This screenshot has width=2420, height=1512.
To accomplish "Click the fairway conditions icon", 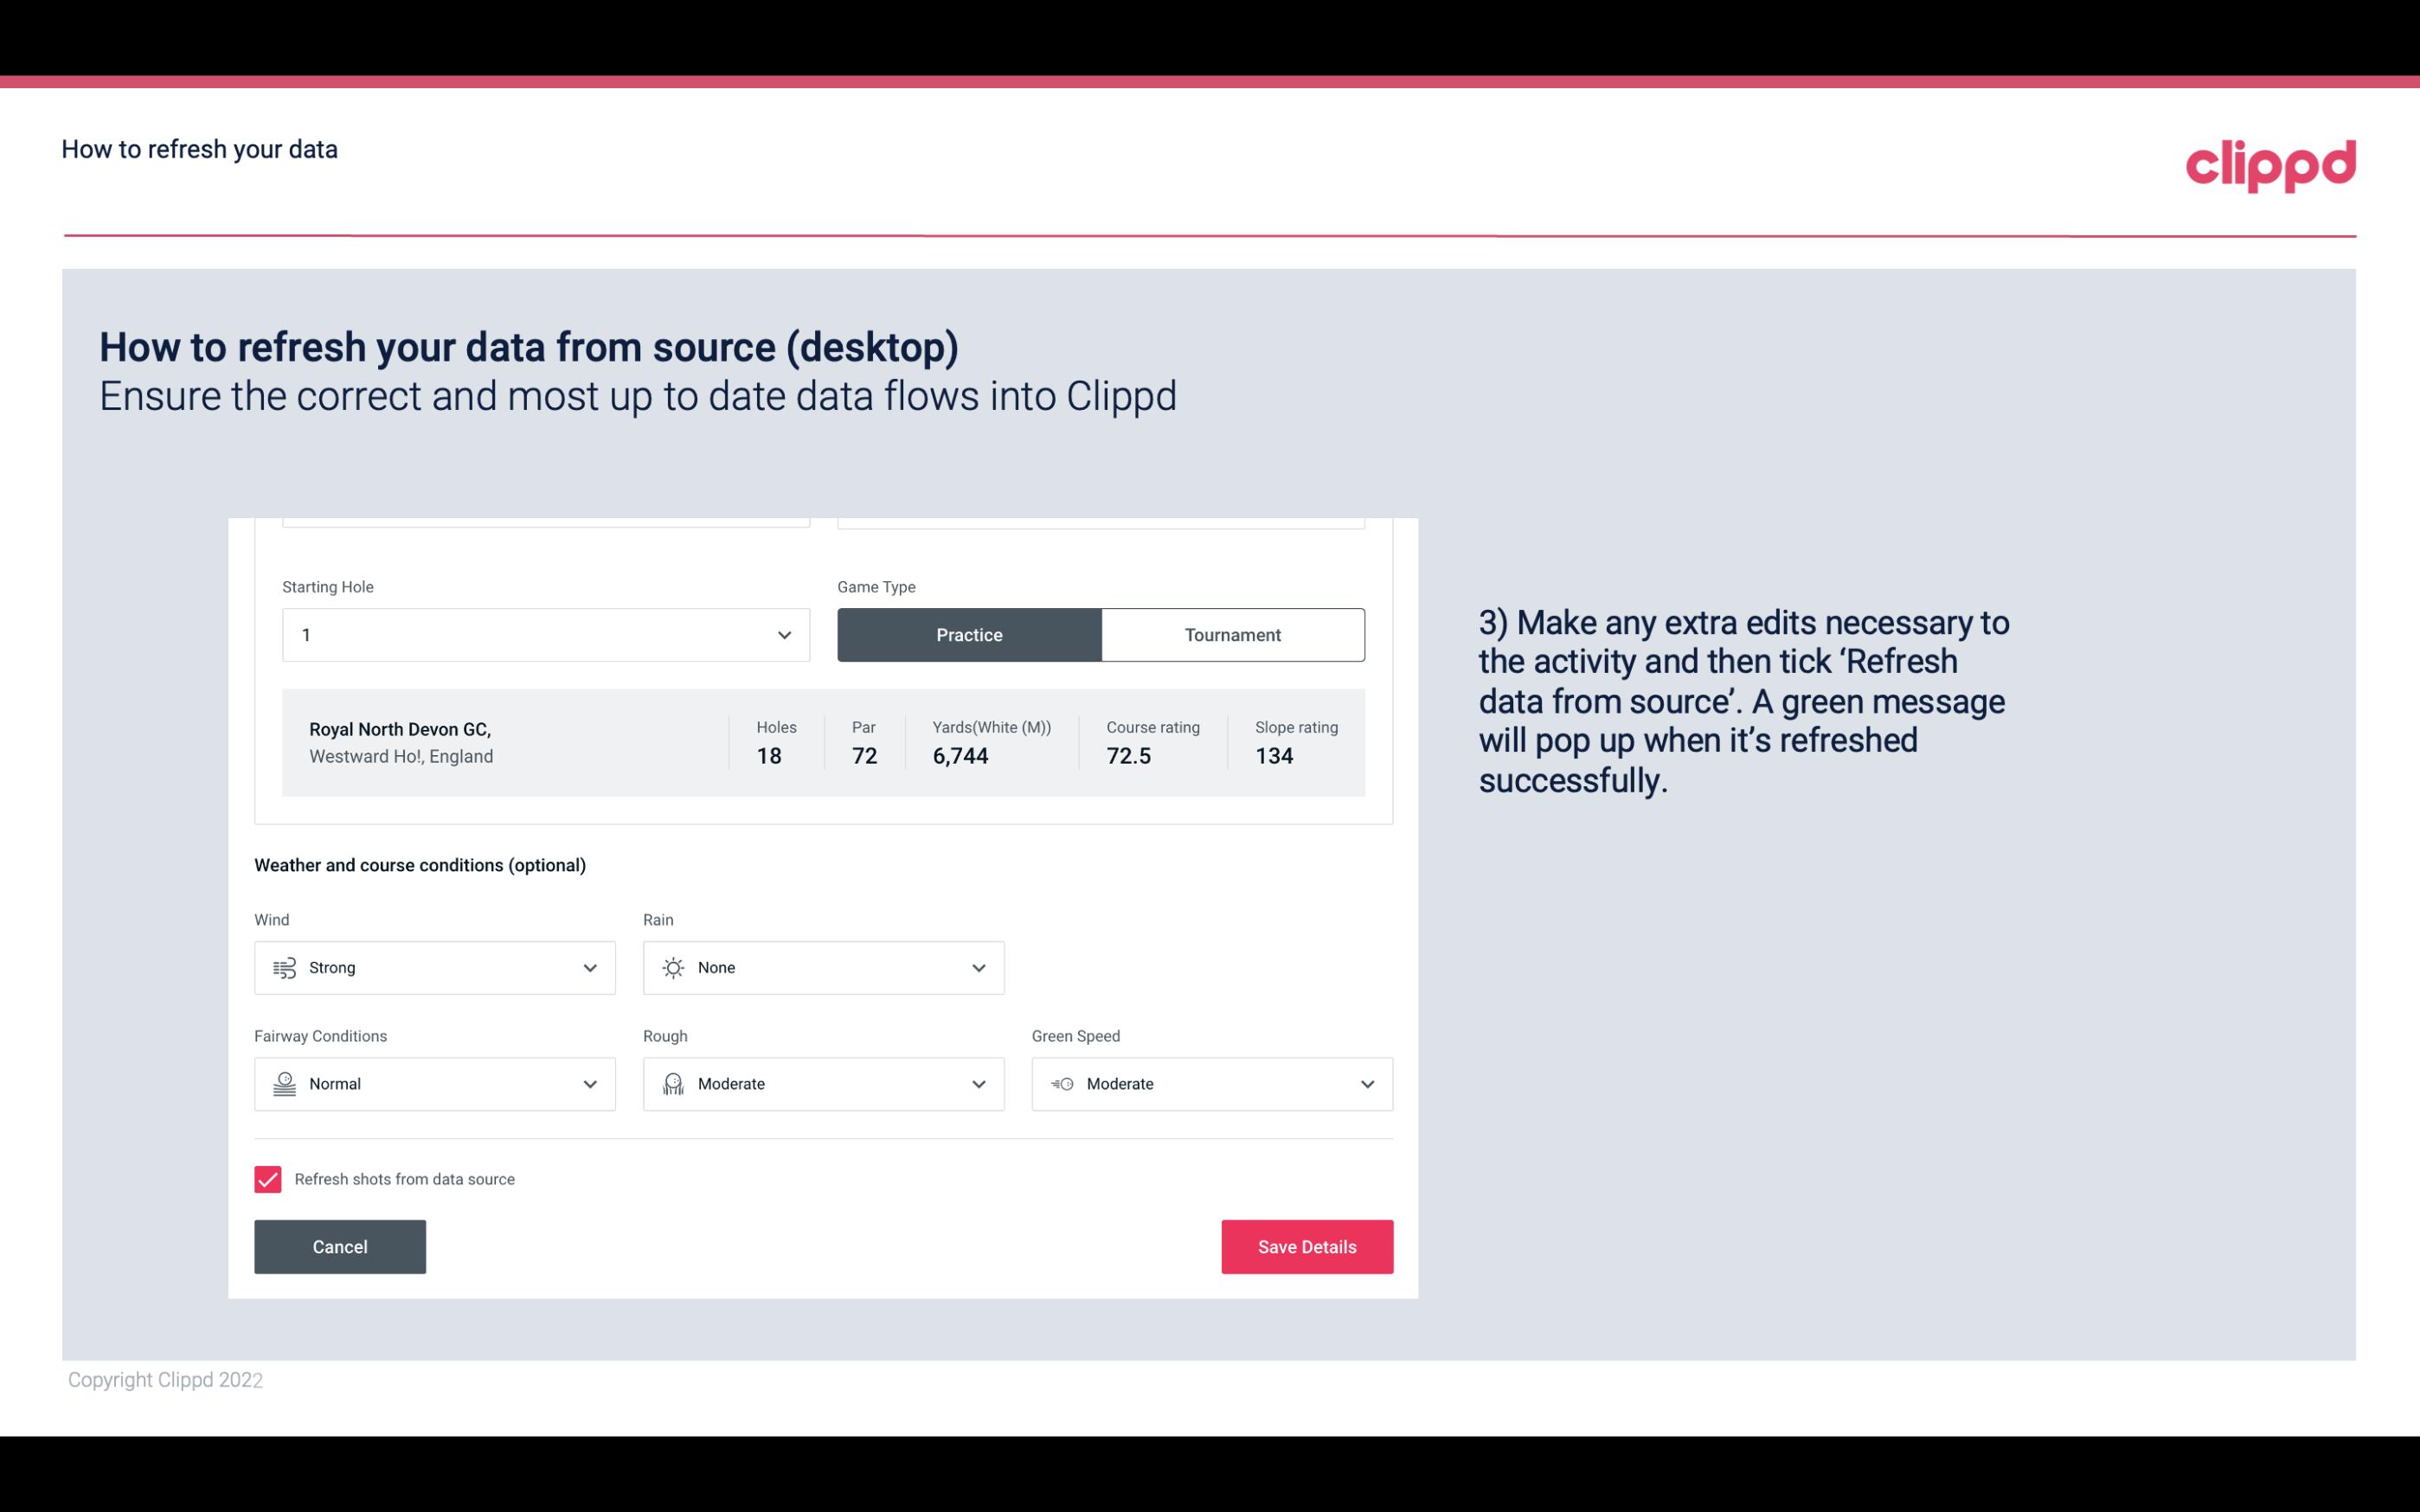I will click(x=282, y=1084).
